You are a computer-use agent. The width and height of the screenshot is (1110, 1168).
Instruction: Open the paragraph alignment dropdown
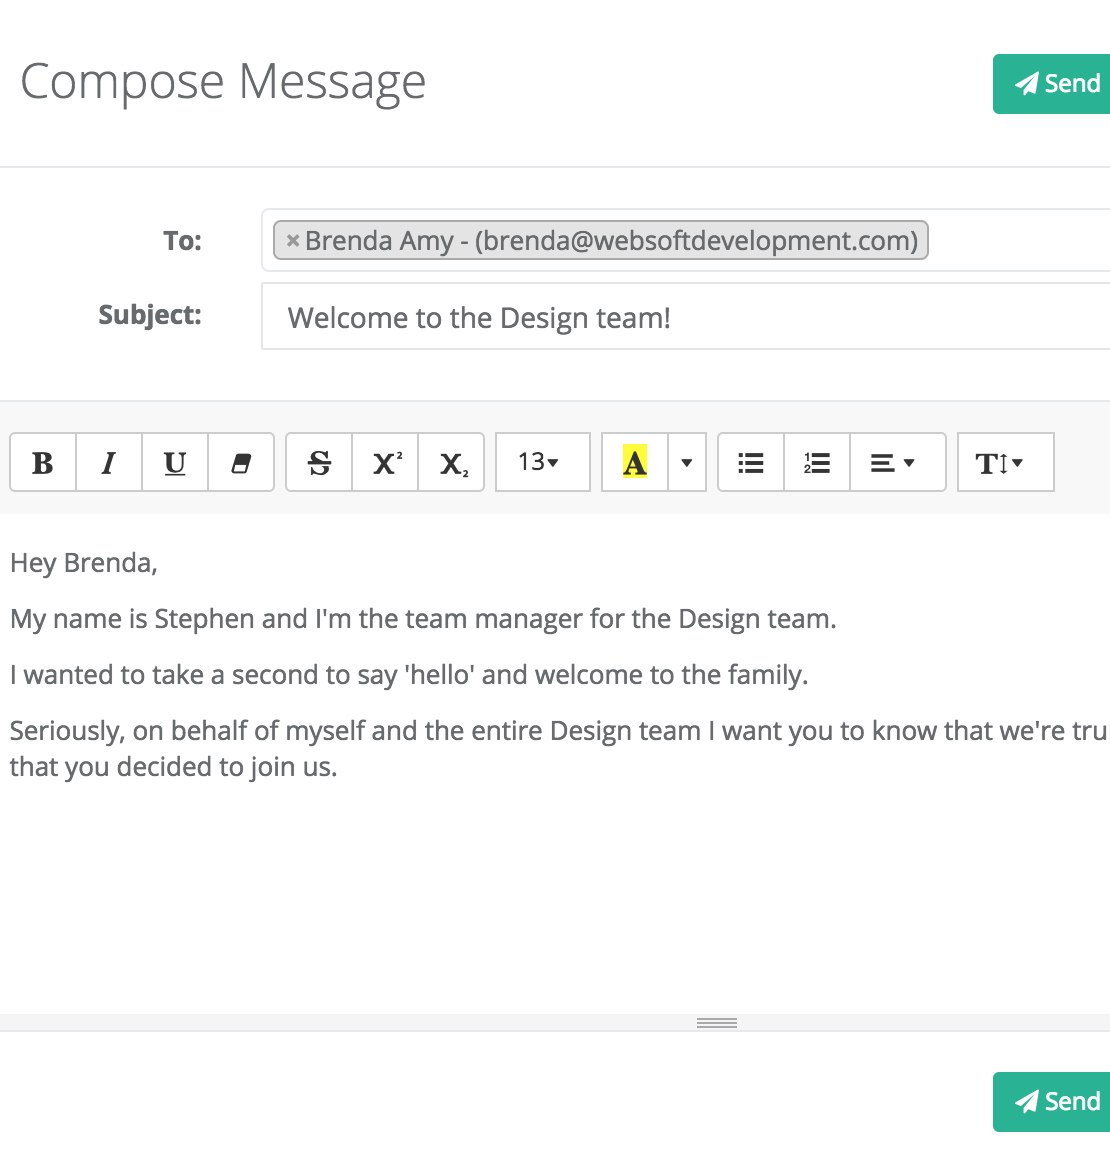coord(898,463)
